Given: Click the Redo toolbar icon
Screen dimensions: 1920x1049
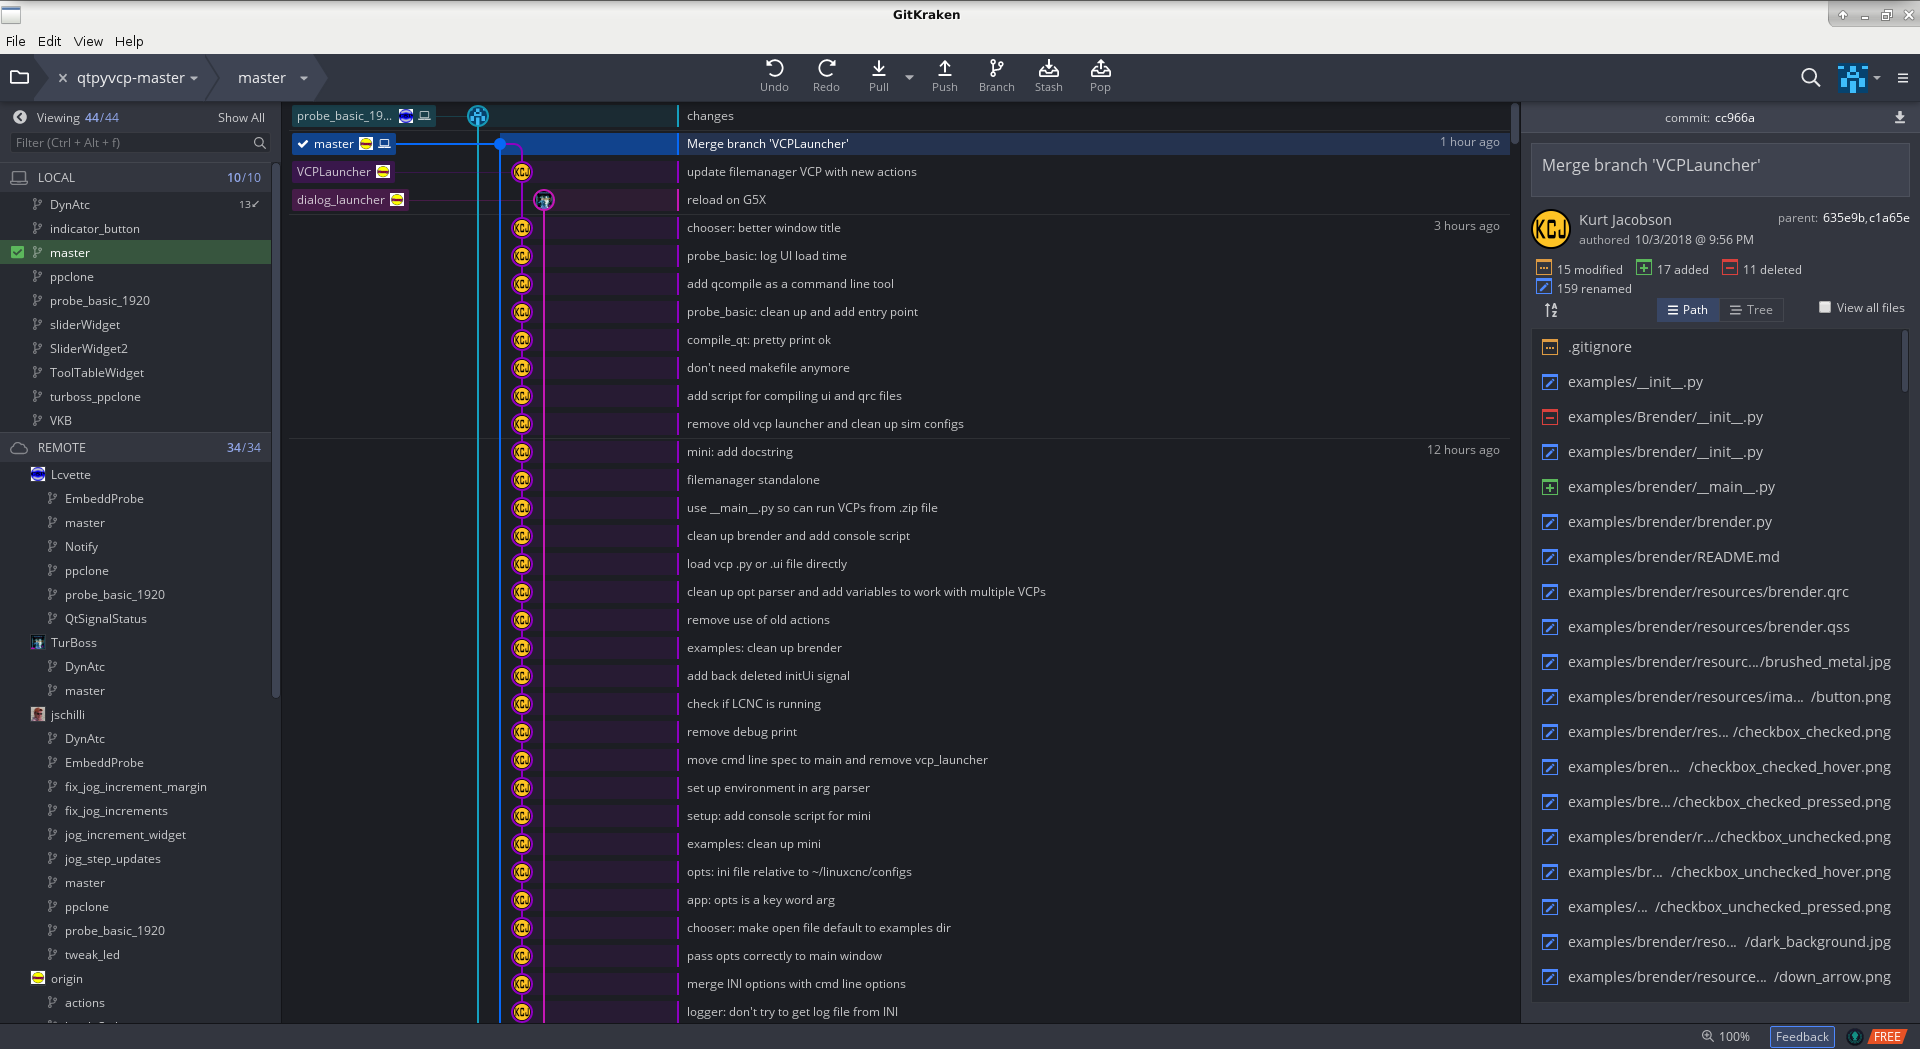Looking at the screenshot, I should [826, 76].
